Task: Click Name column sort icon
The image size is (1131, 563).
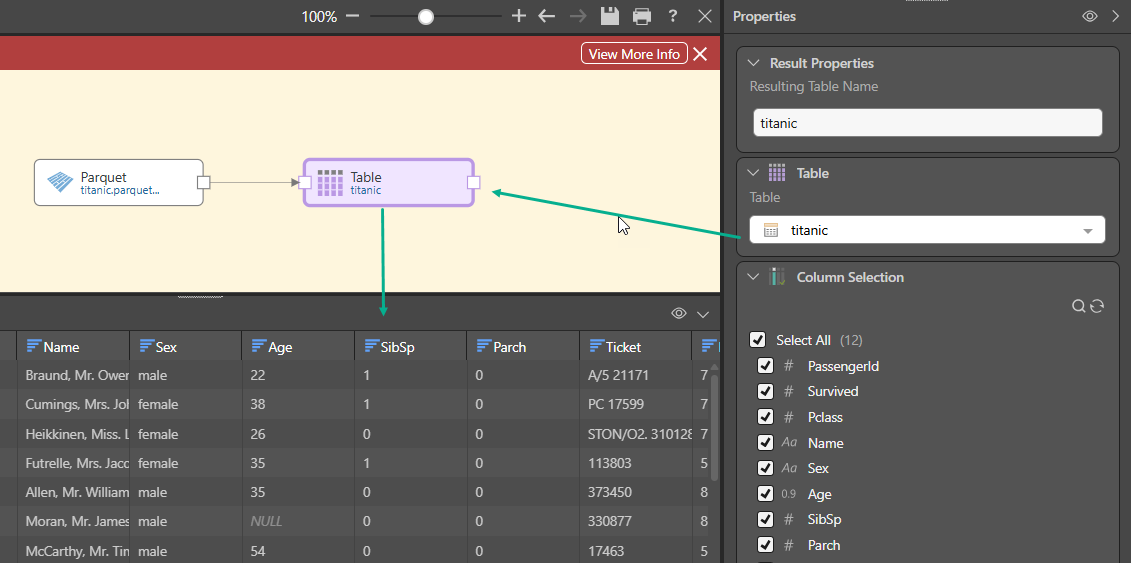Action: coord(33,346)
